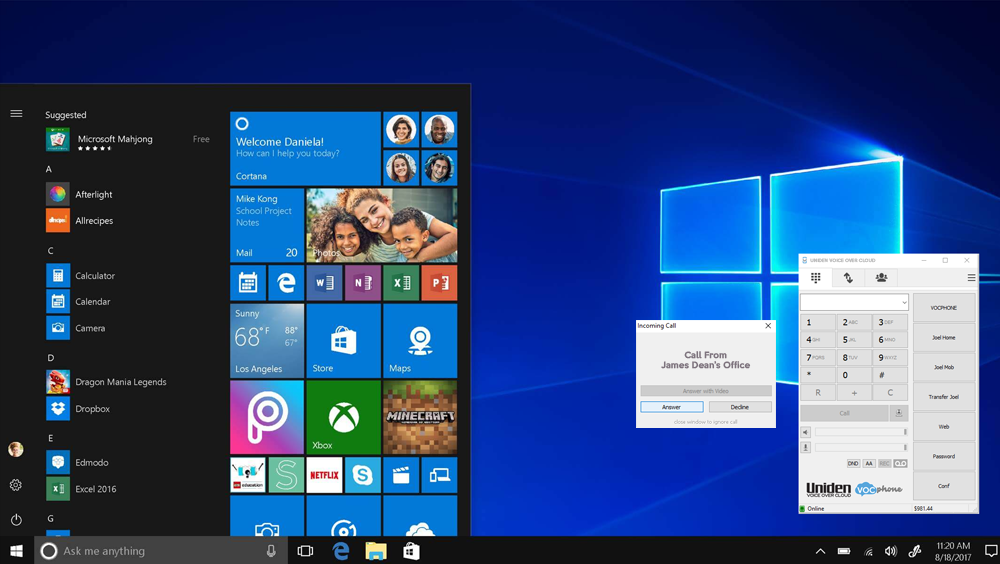Open the call history arrows tab
This screenshot has width=1000, height=564.
coord(848,278)
